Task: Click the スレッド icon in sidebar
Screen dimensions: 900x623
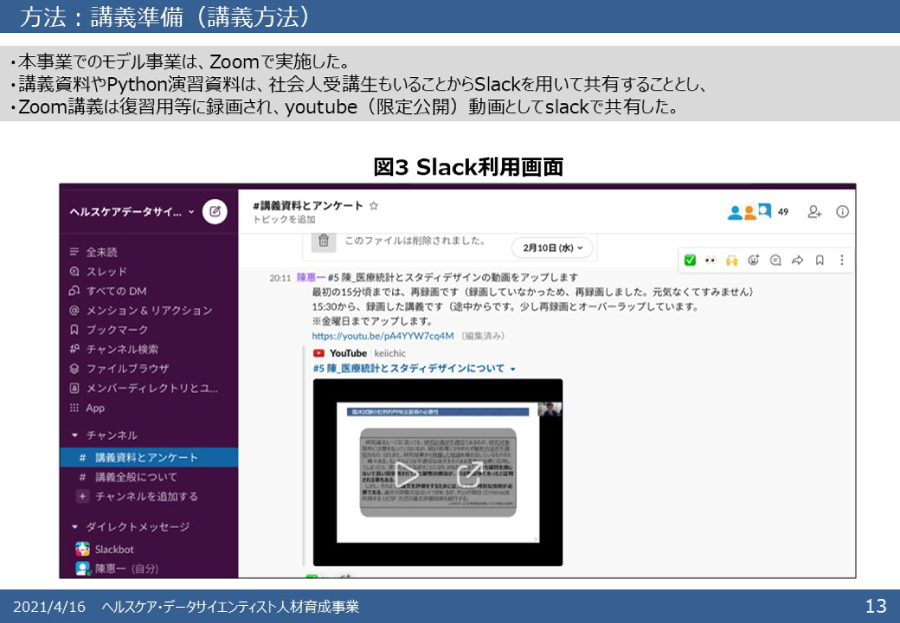Action: coord(74,271)
